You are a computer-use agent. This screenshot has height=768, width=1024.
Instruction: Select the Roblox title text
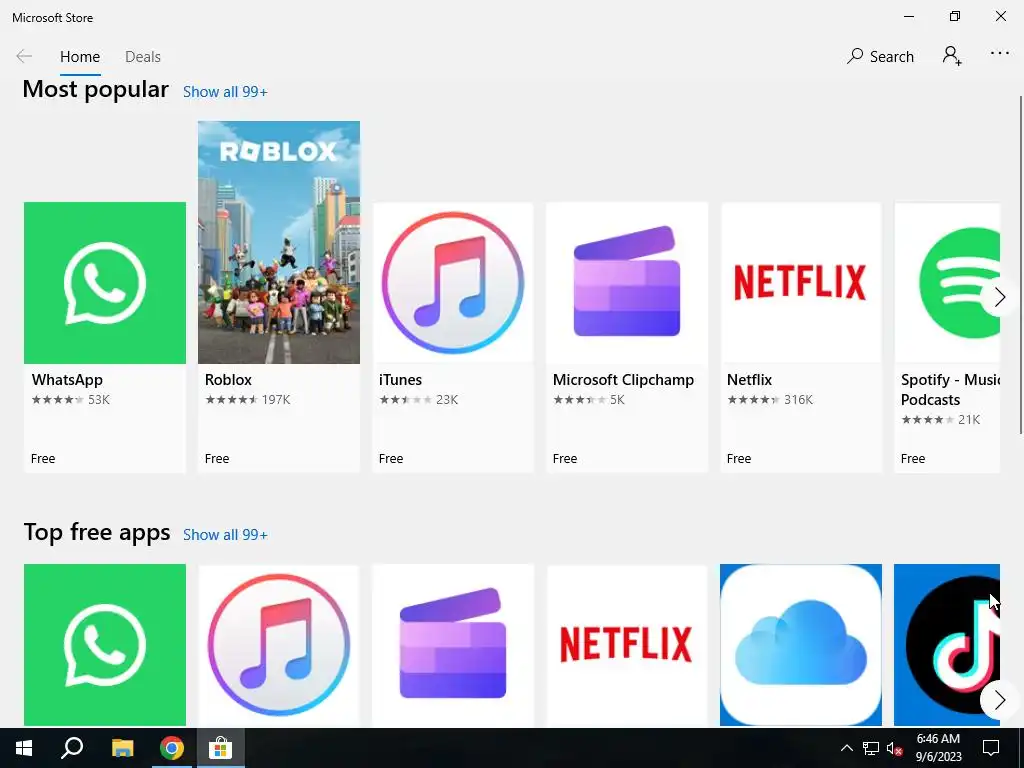[228, 379]
